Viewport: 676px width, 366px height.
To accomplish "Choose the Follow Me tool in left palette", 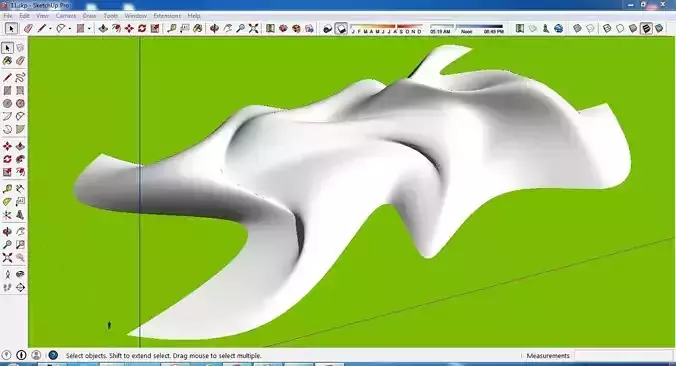I will [20, 159].
